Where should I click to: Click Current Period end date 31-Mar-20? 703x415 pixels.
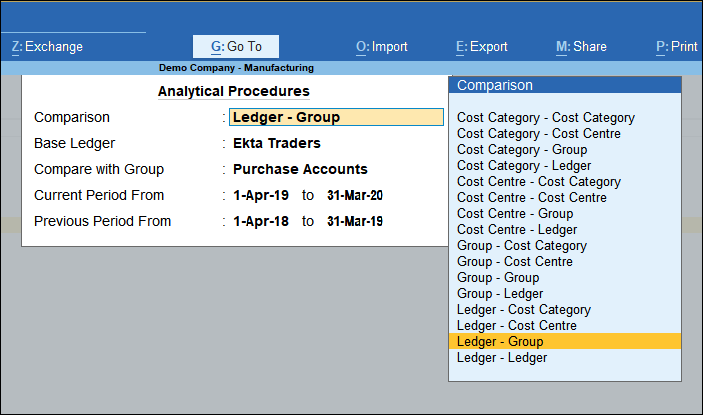pyautogui.click(x=354, y=195)
